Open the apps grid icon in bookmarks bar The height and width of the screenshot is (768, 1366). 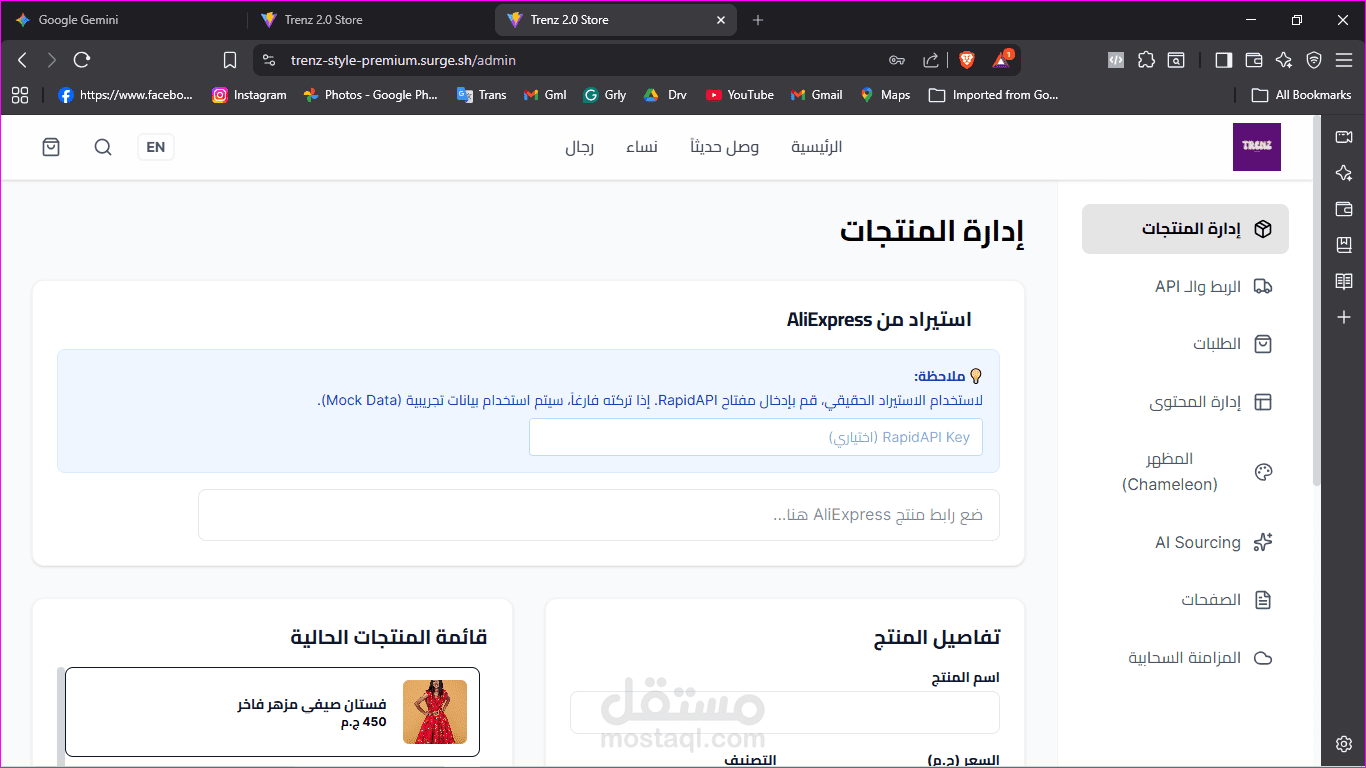[20, 95]
